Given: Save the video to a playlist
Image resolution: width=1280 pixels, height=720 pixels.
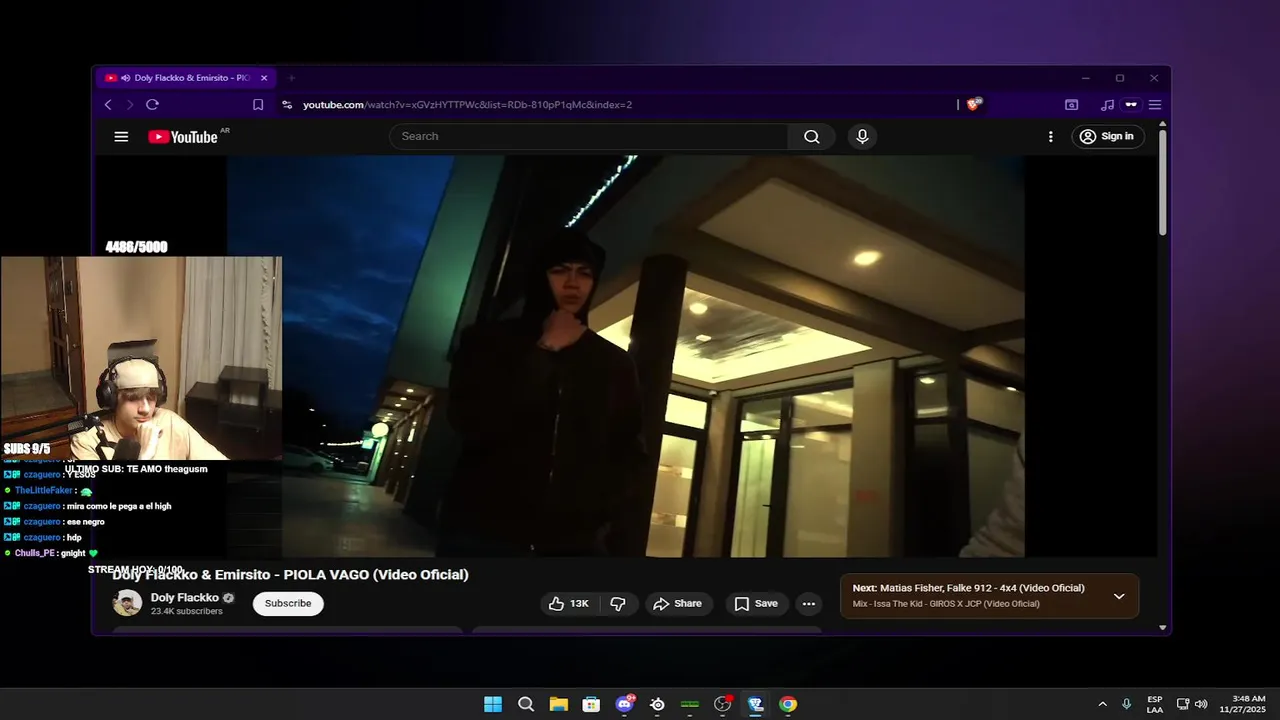Looking at the screenshot, I should point(756,603).
